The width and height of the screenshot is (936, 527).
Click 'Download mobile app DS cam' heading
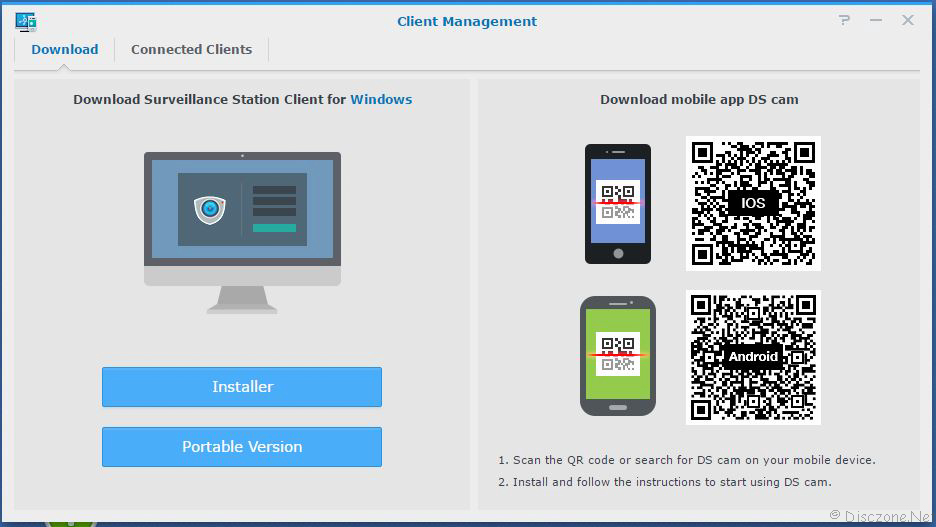coord(699,100)
